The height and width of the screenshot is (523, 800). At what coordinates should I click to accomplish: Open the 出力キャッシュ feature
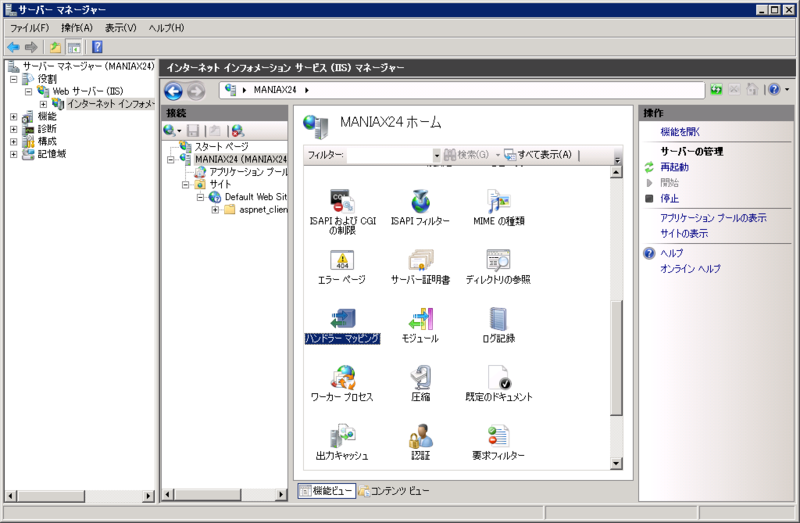342,442
